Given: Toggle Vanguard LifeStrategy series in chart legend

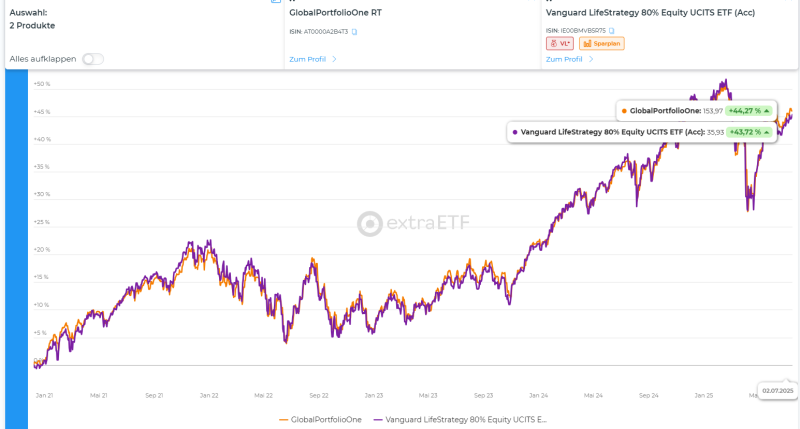Looking at the screenshot, I should tap(462, 419).
